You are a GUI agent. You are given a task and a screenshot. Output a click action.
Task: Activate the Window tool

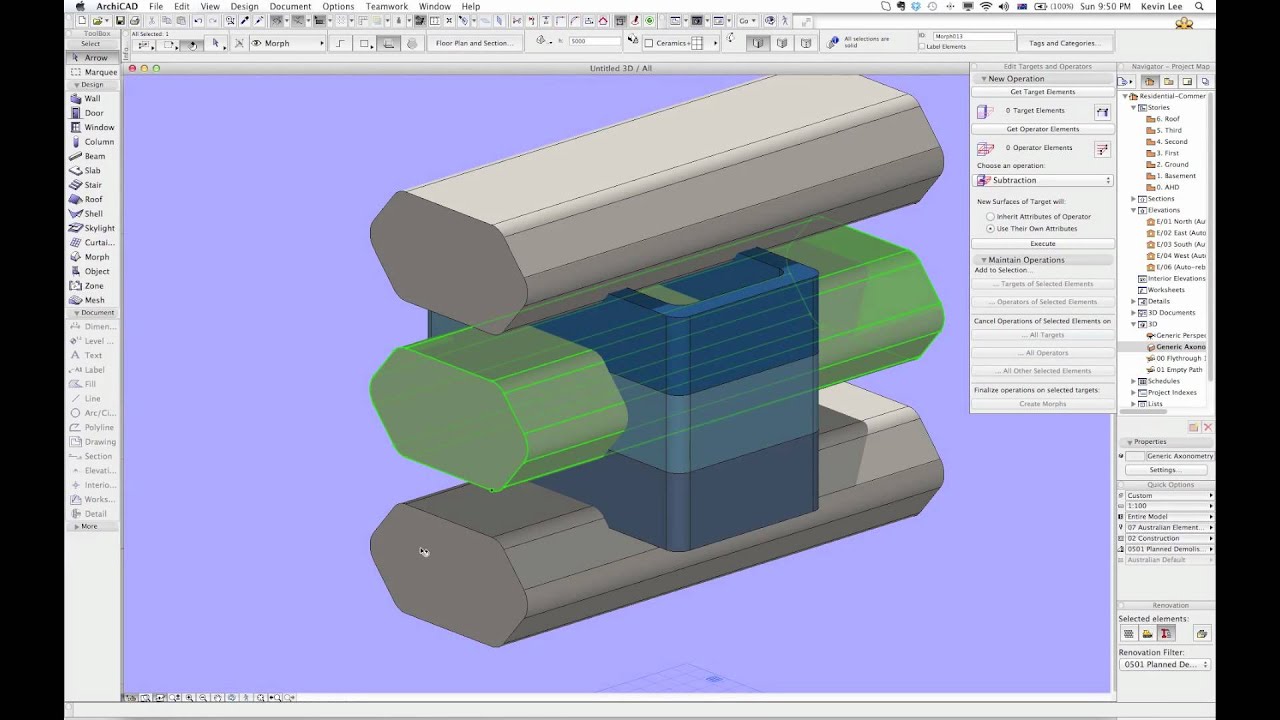[92, 127]
